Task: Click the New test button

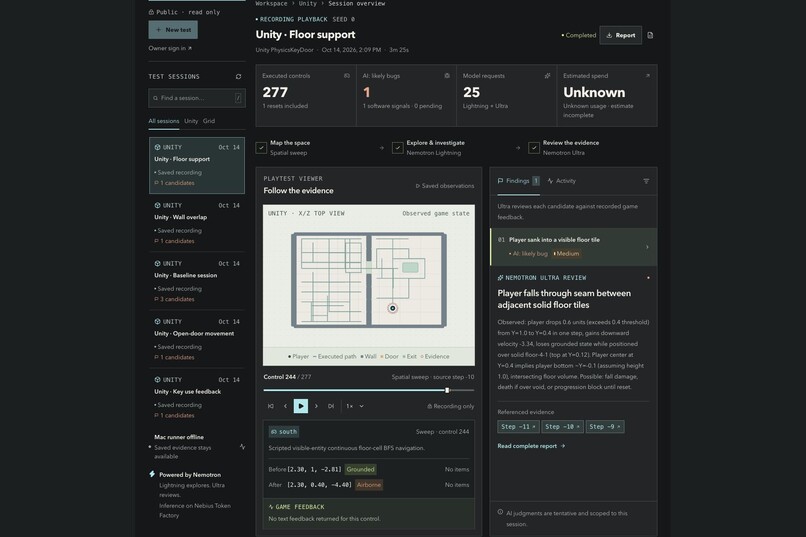Action: click(x=173, y=30)
